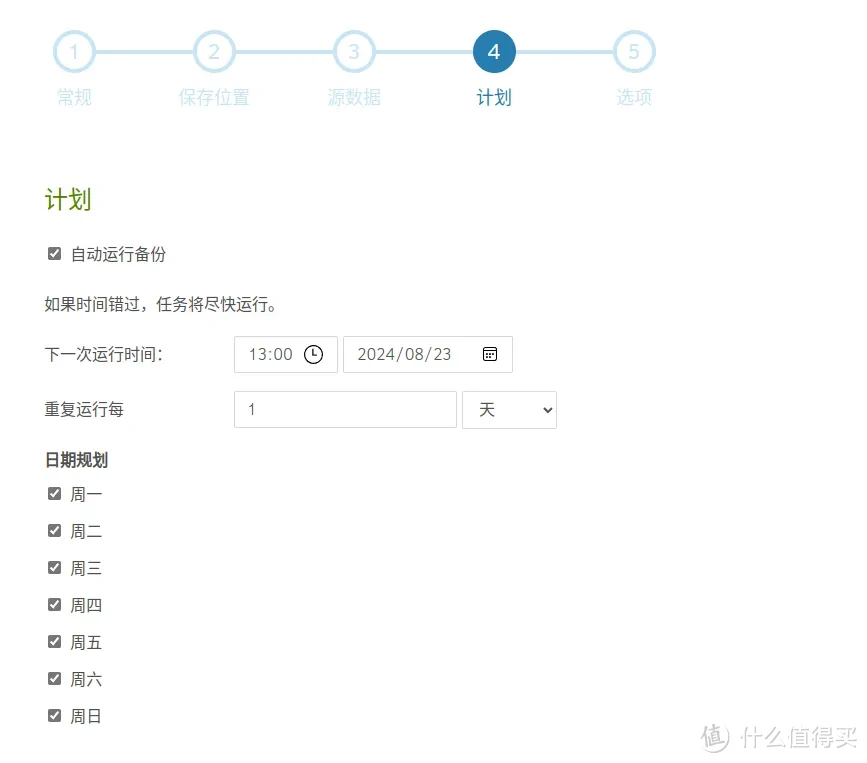The width and height of the screenshot is (867, 763).
Task: Click the 计划 section heading
Action: click(67, 198)
